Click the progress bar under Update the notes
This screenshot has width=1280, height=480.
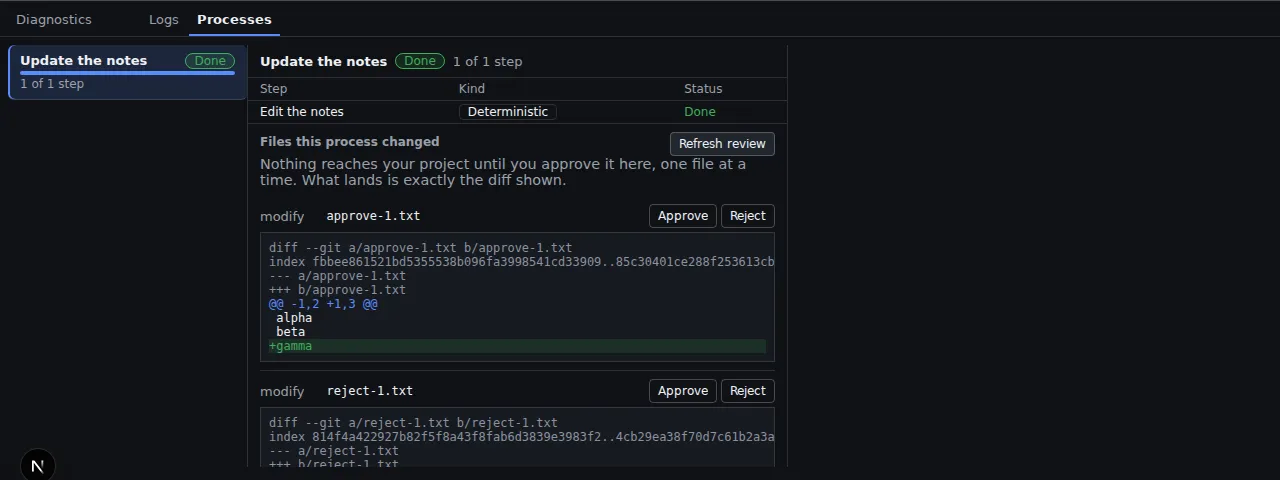coord(128,73)
